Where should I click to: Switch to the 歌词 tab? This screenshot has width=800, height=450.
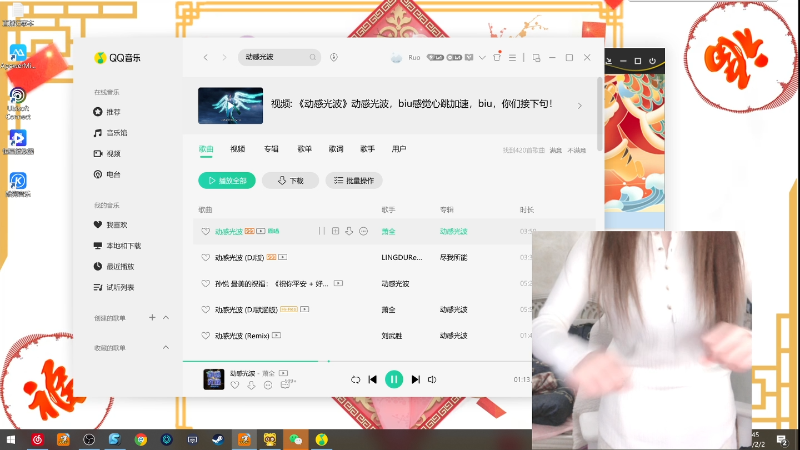[336, 149]
